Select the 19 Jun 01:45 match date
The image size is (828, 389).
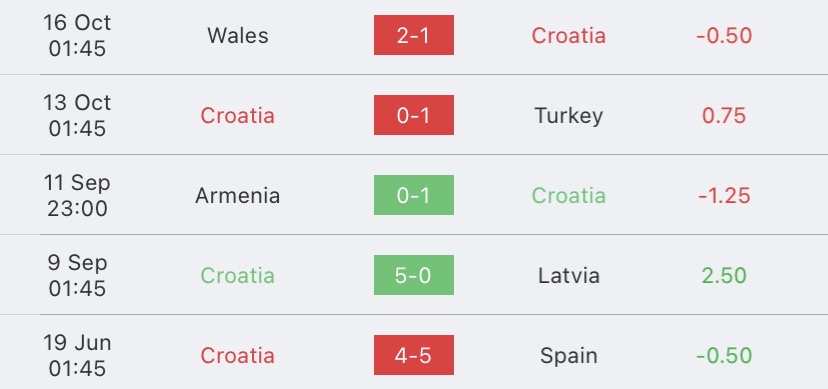click(77, 356)
